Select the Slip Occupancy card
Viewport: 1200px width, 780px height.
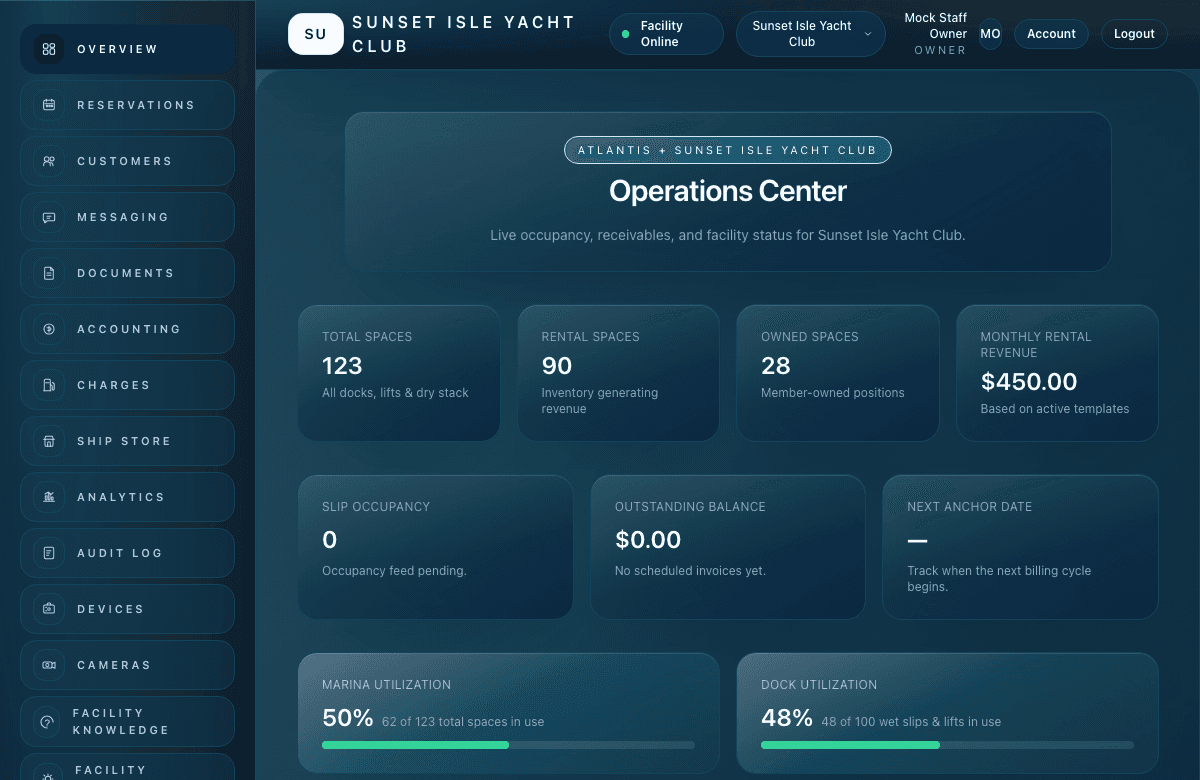click(436, 547)
